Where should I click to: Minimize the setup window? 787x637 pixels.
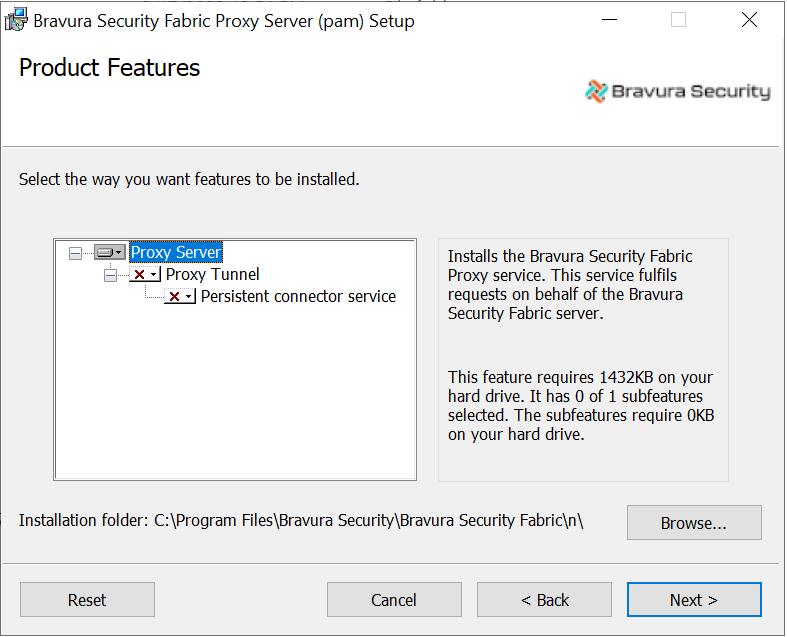coord(608,20)
